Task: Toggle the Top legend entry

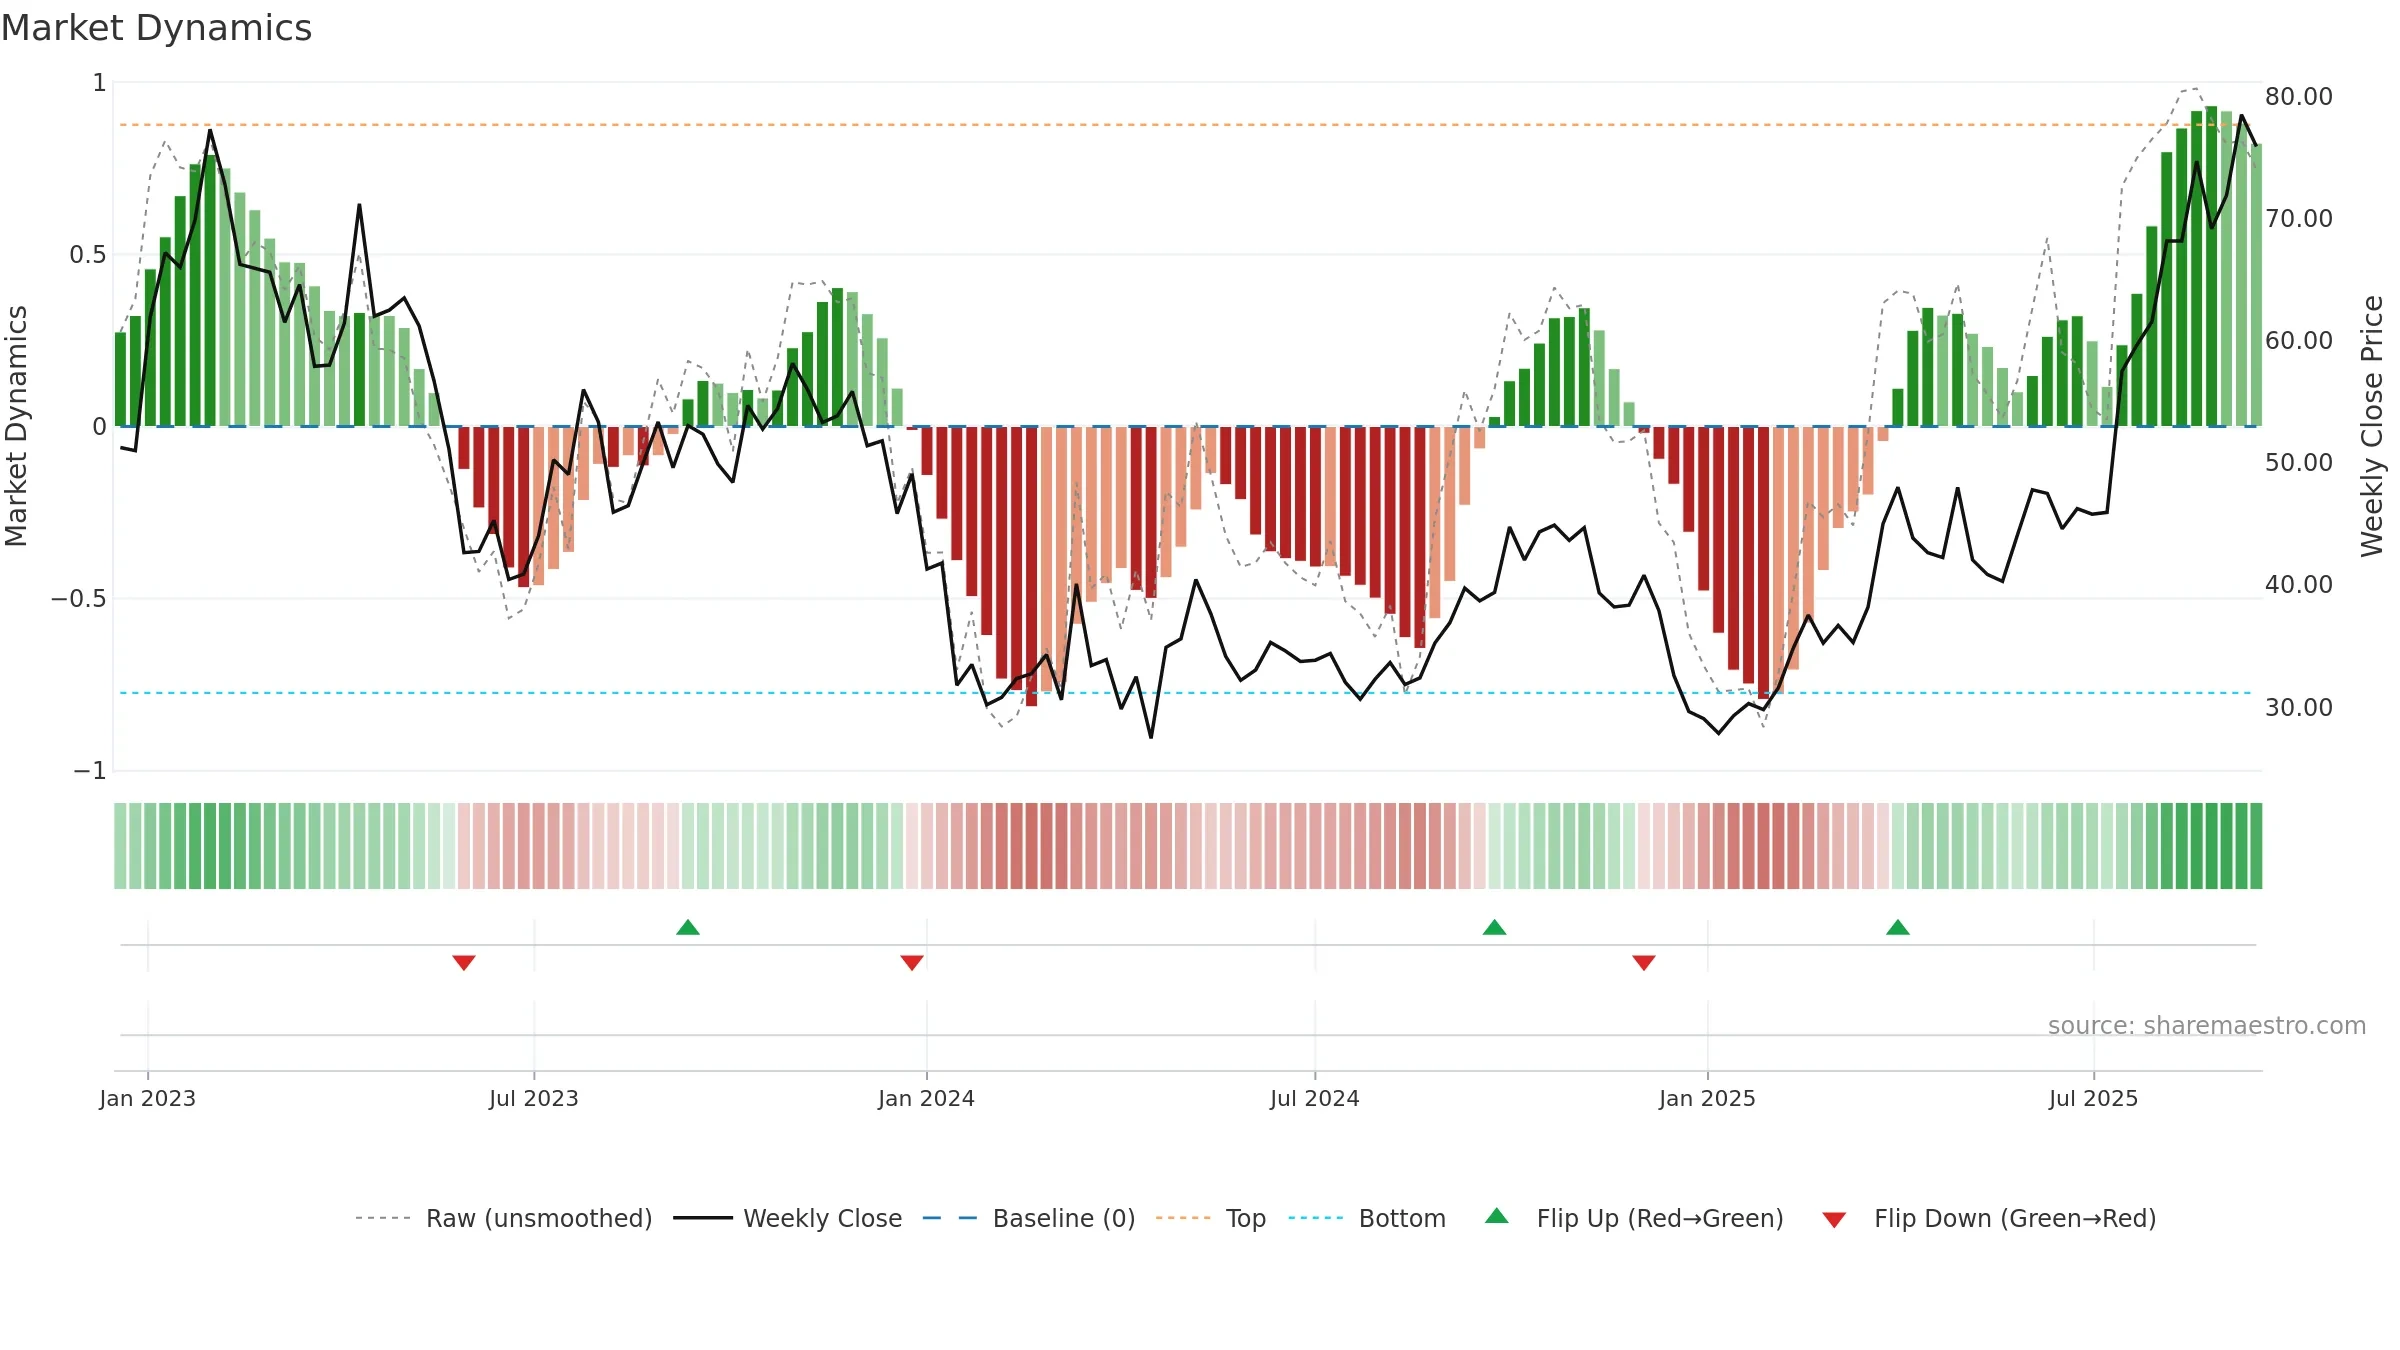Action: (x=1211, y=1218)
